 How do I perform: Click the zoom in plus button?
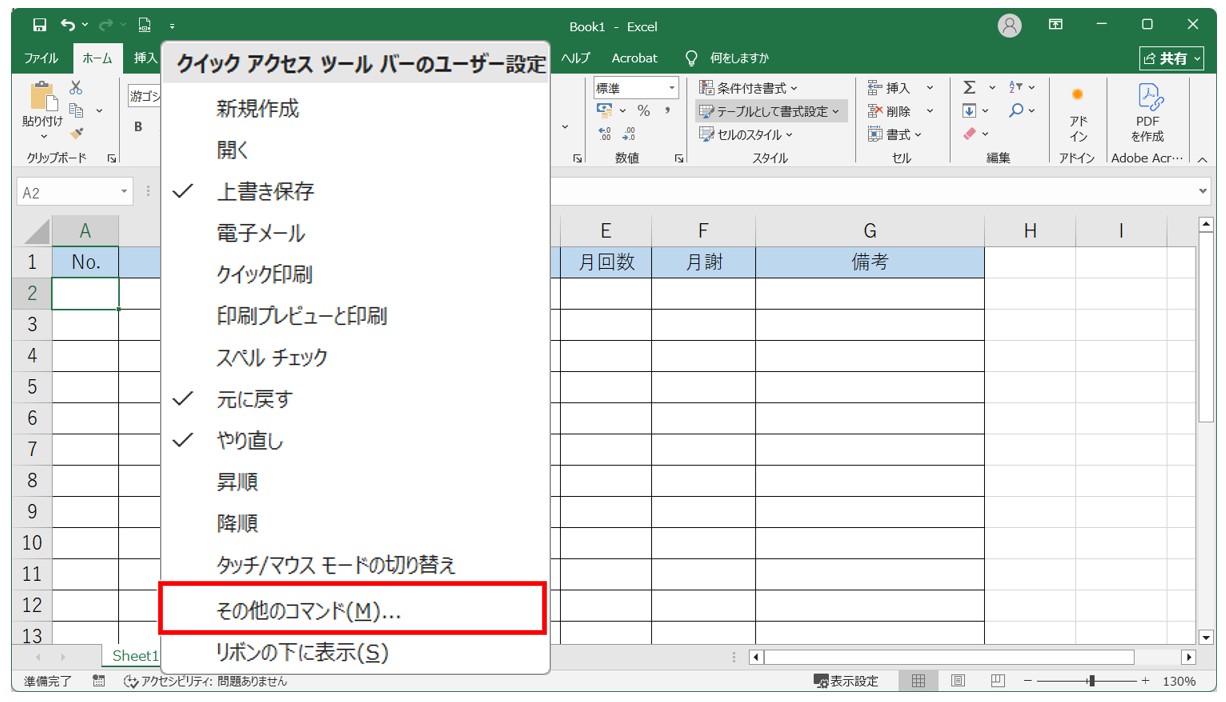point(1145,681)
